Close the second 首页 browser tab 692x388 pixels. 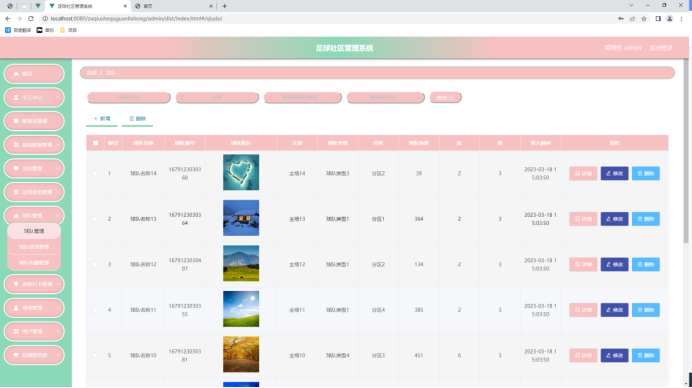pyautogui.click(x=211, y=6)
